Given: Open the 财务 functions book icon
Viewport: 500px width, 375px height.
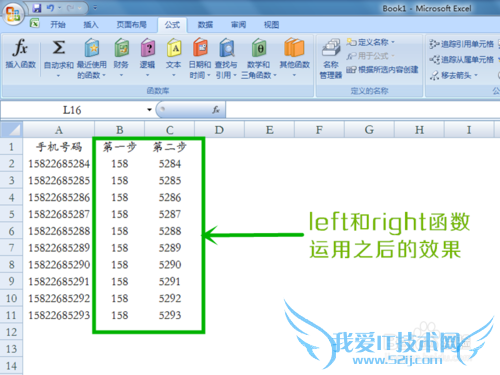Looking at the screenshot, I should [121, 47].
